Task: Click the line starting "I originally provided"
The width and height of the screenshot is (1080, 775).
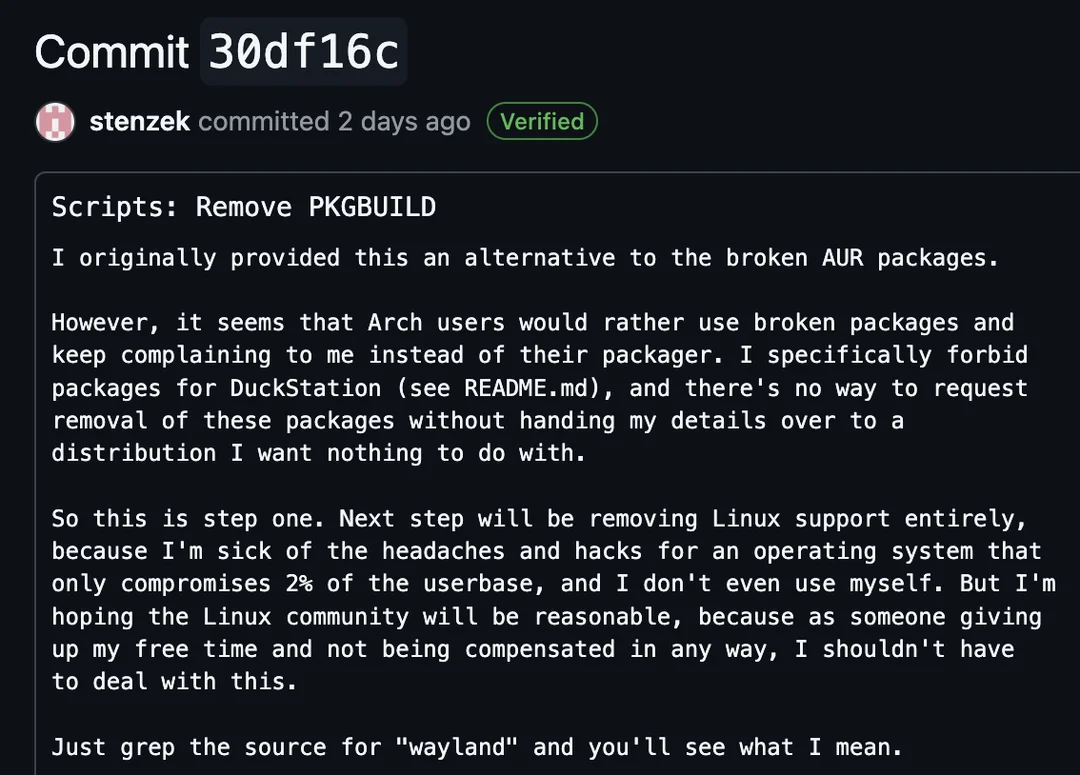Action: click(x=524, y=257)
